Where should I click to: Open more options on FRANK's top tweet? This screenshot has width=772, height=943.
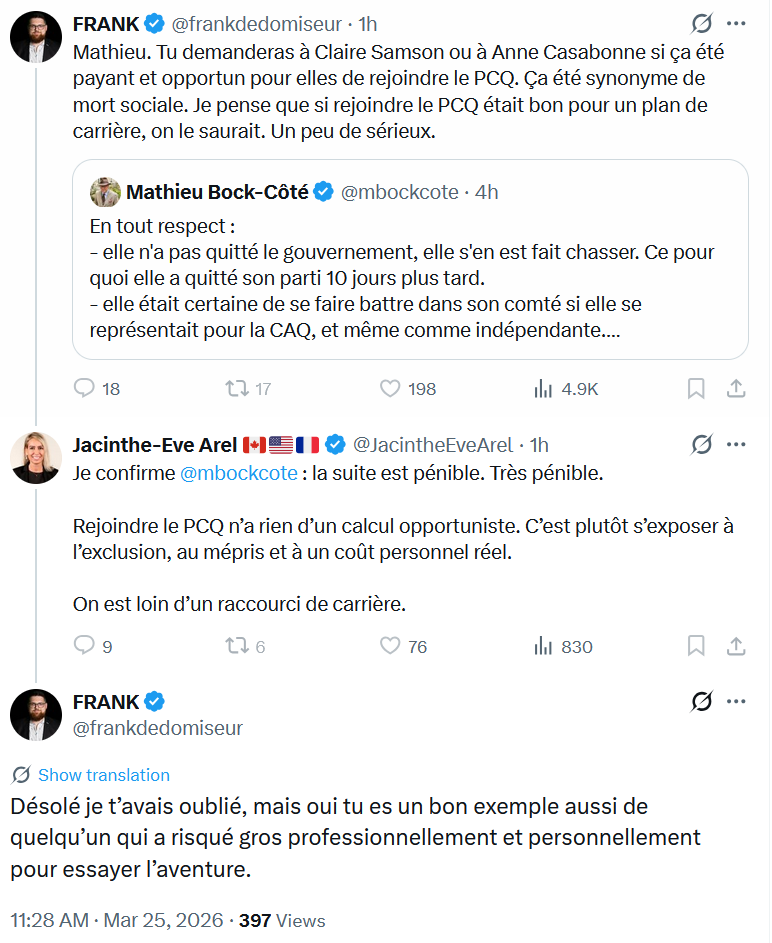(736, 23)
